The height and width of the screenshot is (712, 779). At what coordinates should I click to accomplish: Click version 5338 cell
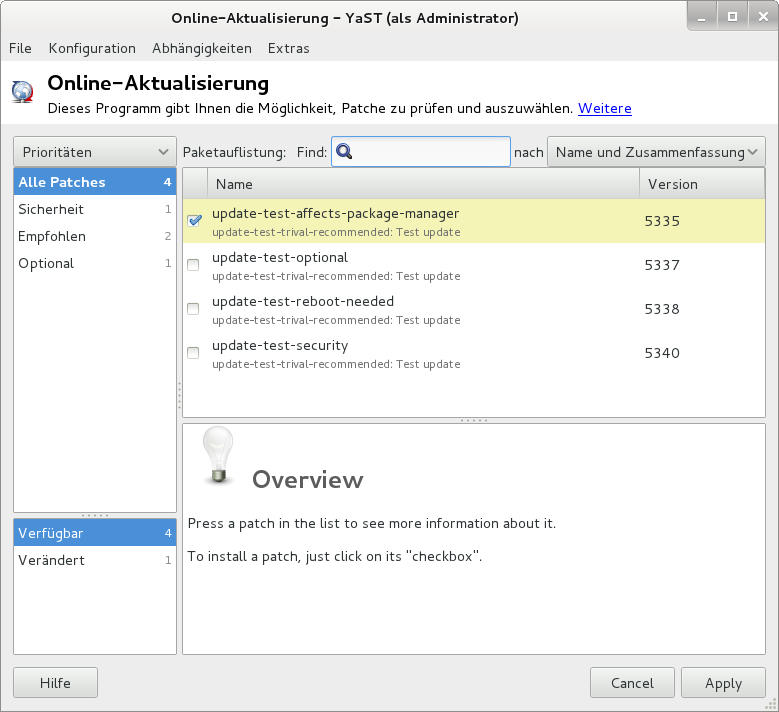click(x=662, y=309)
